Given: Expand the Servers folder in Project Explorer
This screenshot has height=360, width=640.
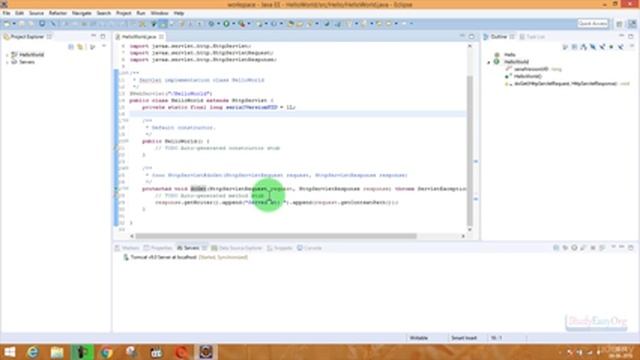Looking at the screenshot, I should pos(7,62).
